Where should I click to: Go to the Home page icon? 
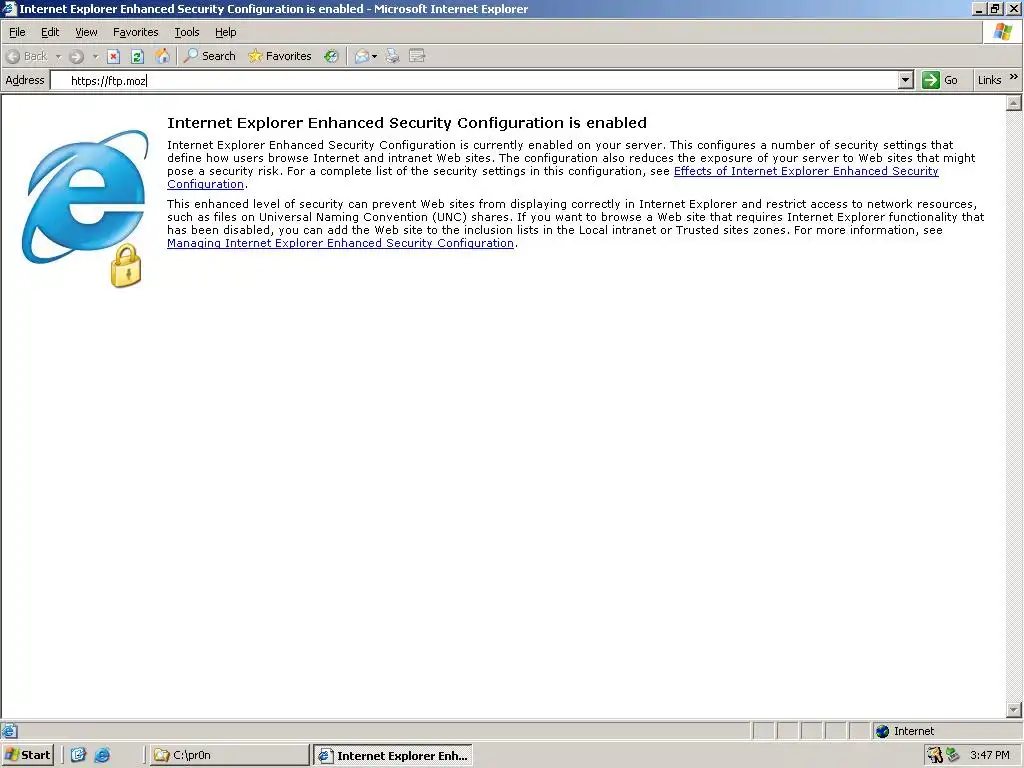pos(162,56)
